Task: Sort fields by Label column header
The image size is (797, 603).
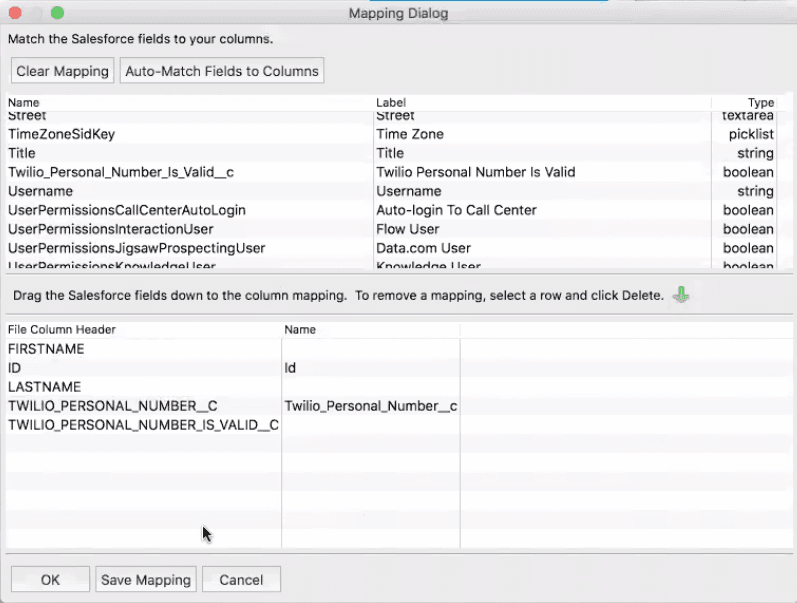Action: 391,103
